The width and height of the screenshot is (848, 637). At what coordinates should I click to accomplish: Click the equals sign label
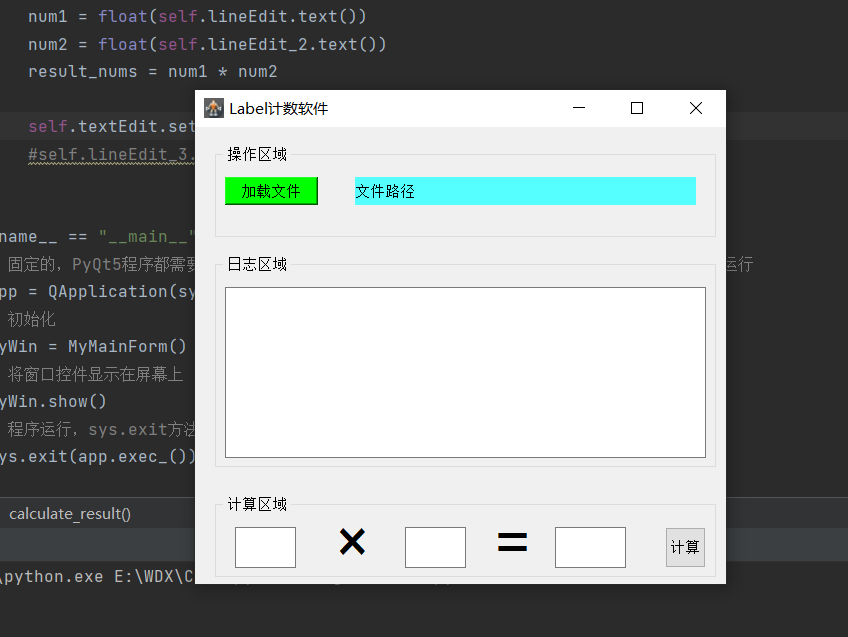click(512, 542)
